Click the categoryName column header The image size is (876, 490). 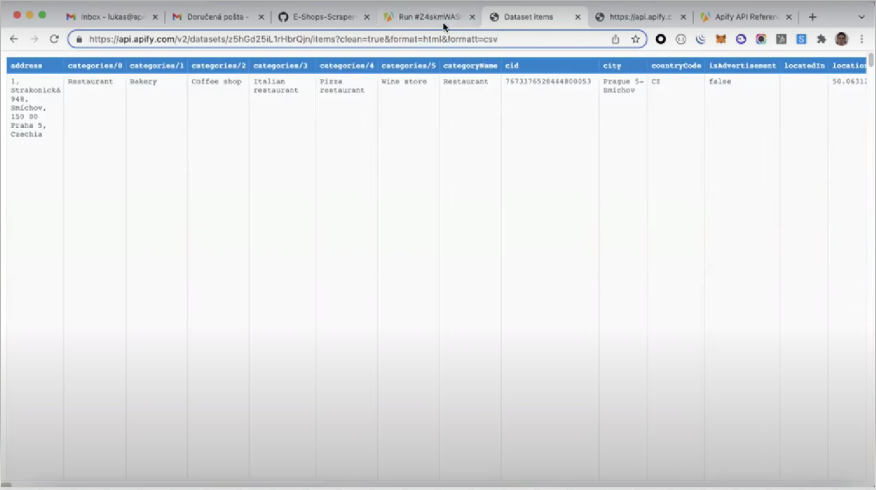[470, 65]
